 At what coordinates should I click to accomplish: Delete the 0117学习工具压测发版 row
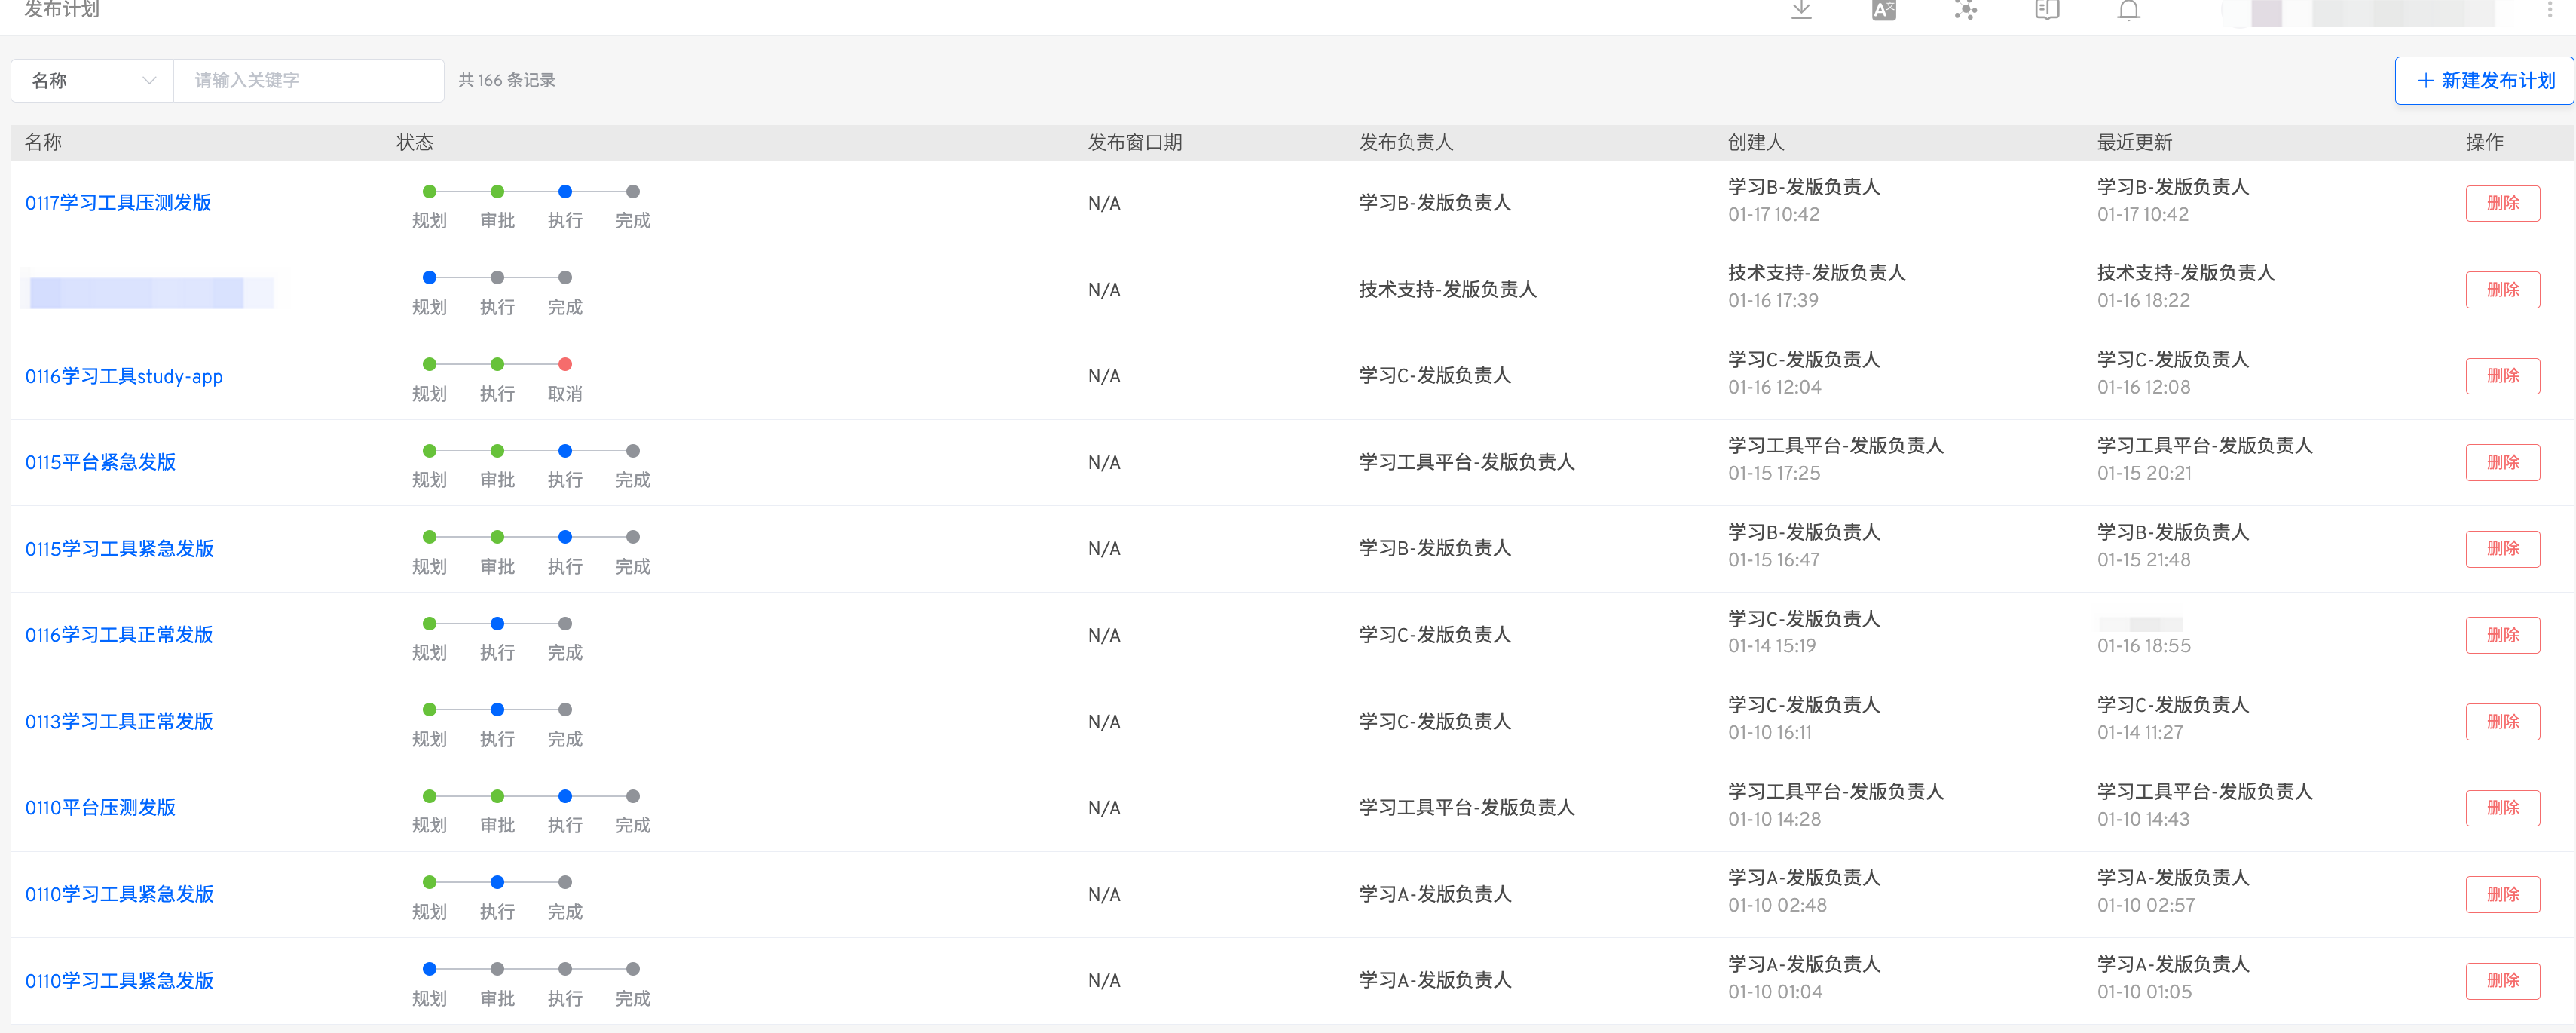point(2502,203)
